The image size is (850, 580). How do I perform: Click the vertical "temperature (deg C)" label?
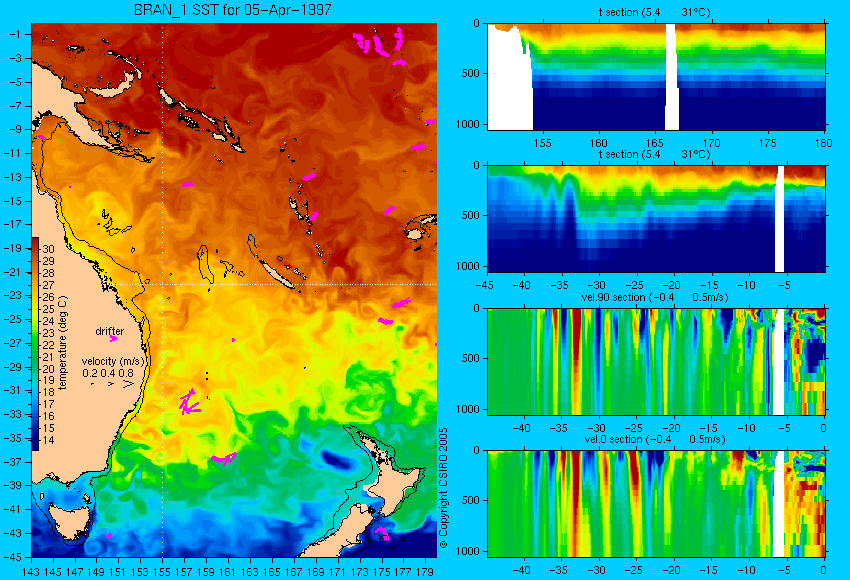point(62,343)
